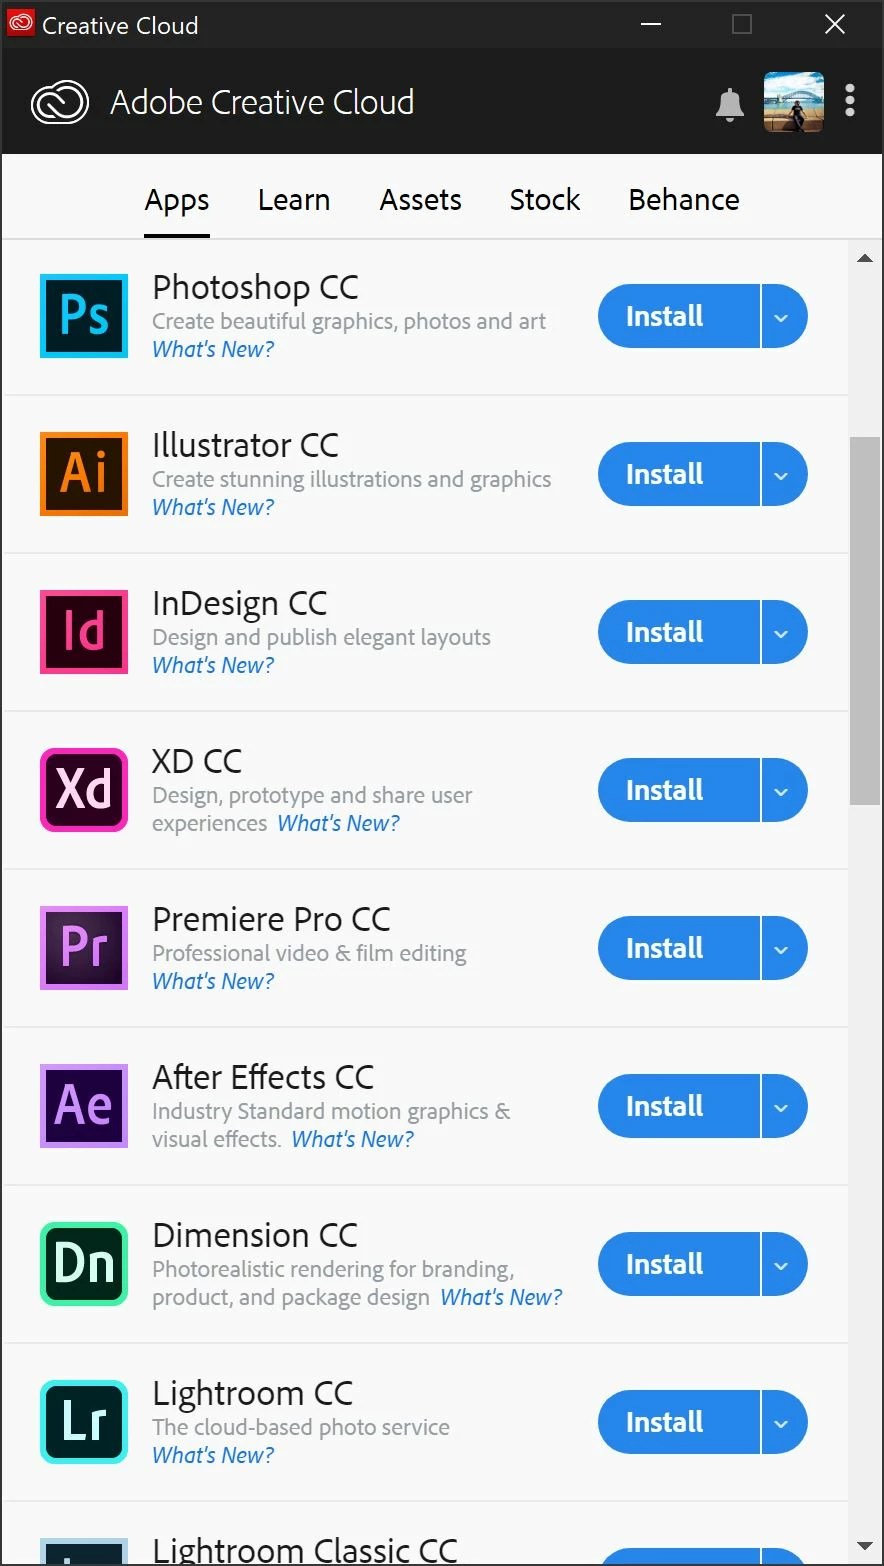Open Lightroom CC install dropdown arrow
Image resolution: width=884 pixels, height=1566 pixels.
[784, 1422]
